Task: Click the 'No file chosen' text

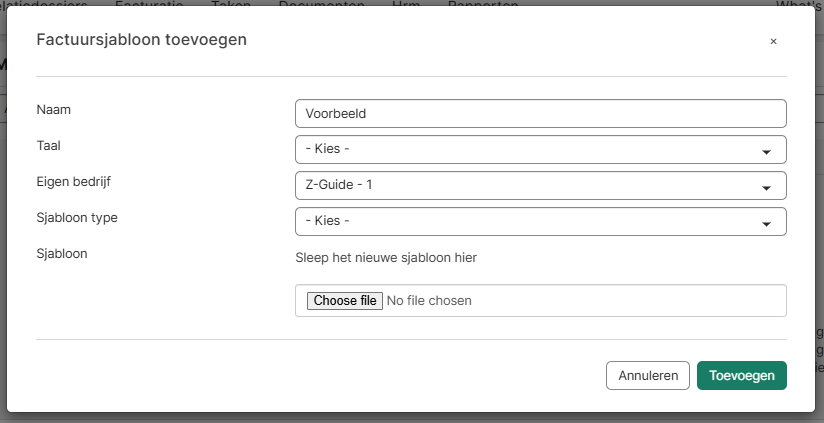Action: (429, 301)
